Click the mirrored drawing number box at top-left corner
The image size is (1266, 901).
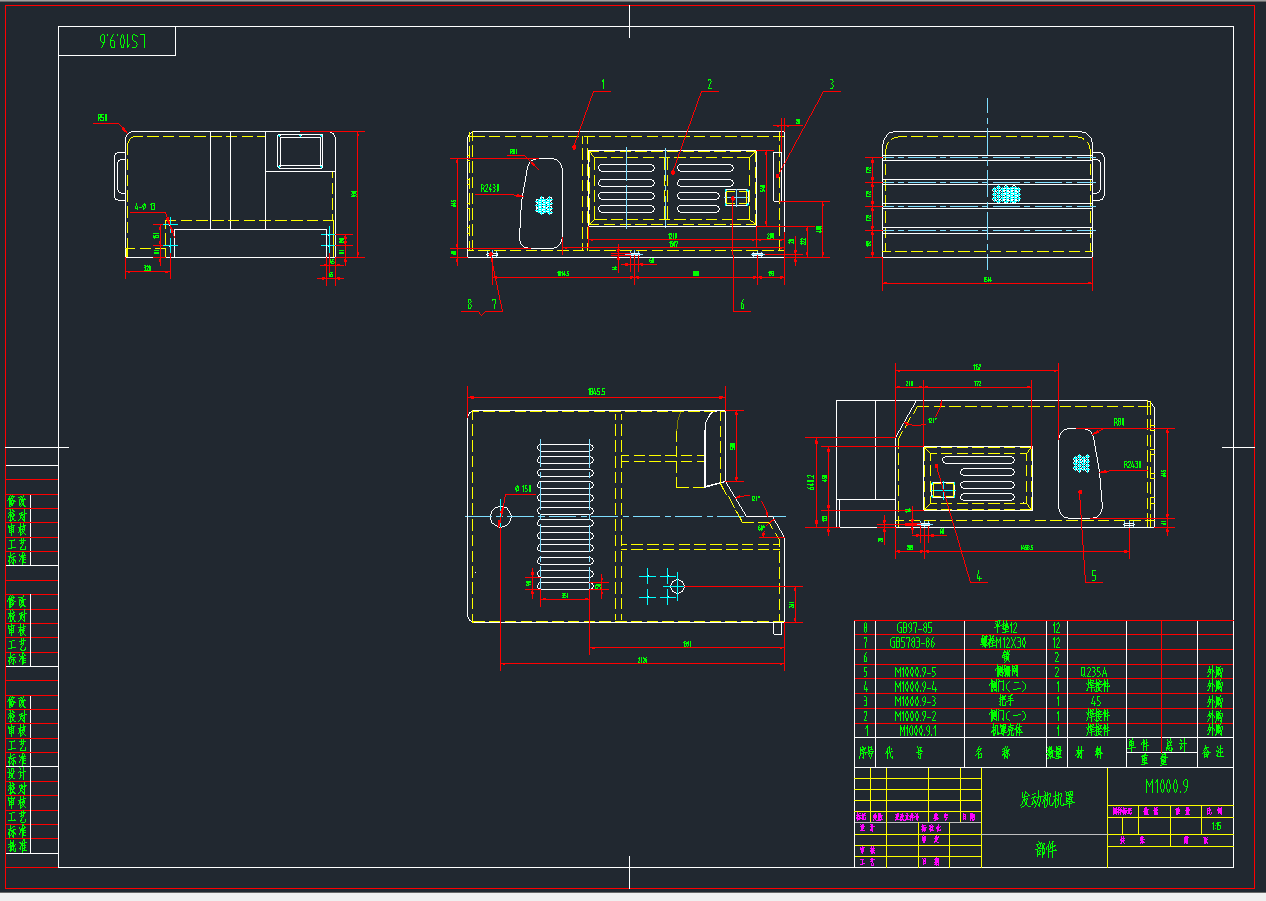click(x=117, y=41)
